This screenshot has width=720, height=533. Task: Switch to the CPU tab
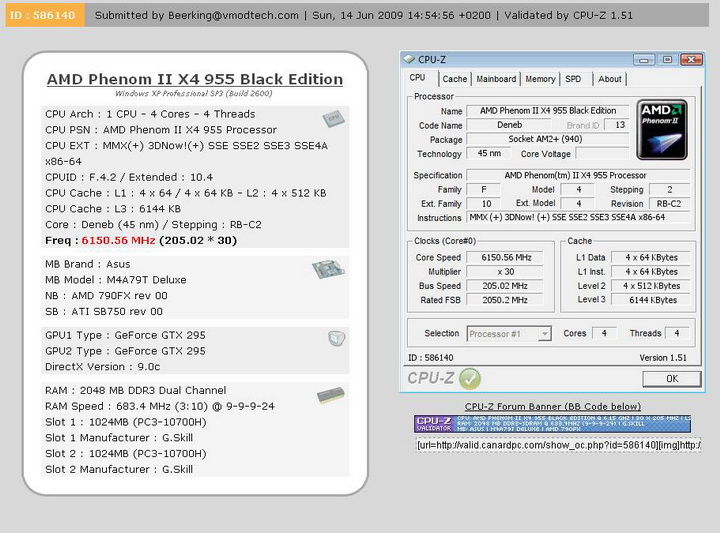pyautogui.click(x=417, y=78)
